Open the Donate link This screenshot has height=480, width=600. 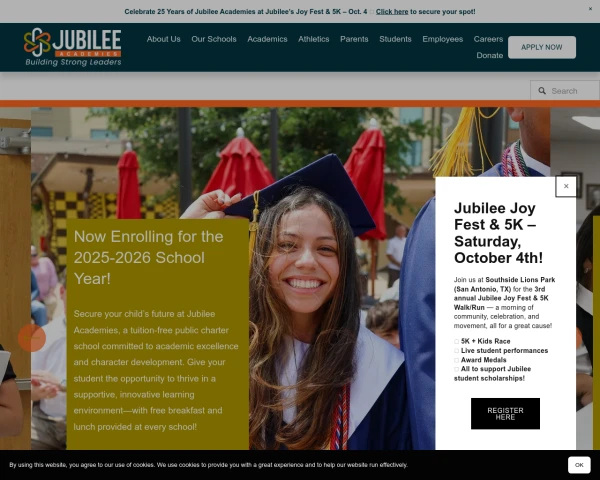[x=489, y=56]
